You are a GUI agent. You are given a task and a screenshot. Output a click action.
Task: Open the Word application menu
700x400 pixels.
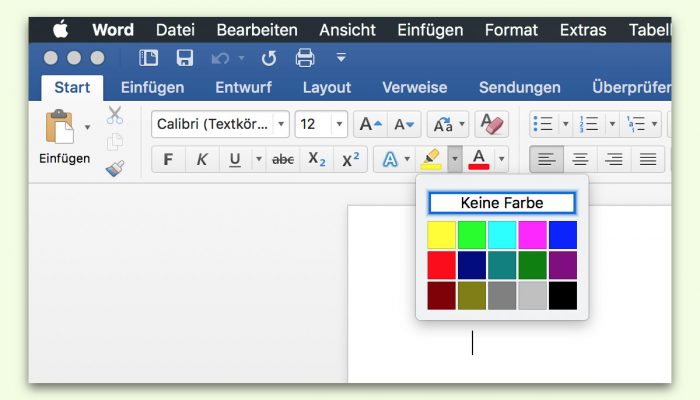[113, 30]
